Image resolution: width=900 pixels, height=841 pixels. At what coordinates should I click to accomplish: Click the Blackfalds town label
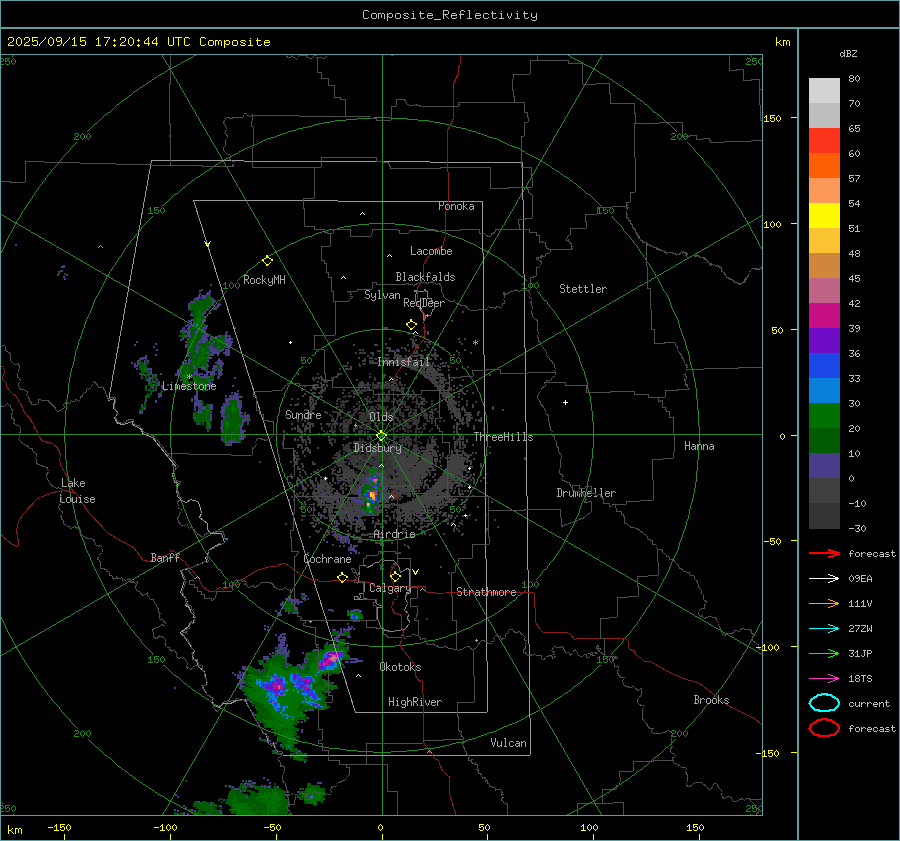(425, 277)
